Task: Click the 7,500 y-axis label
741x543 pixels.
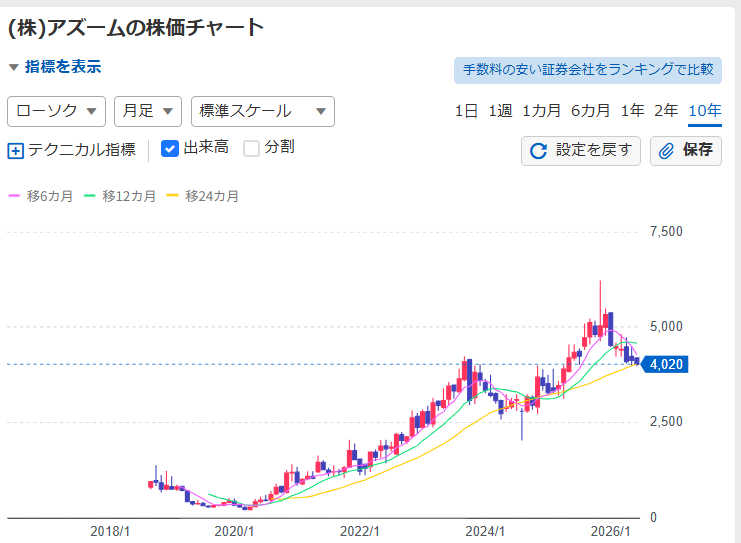Action: tap(666, 232)
